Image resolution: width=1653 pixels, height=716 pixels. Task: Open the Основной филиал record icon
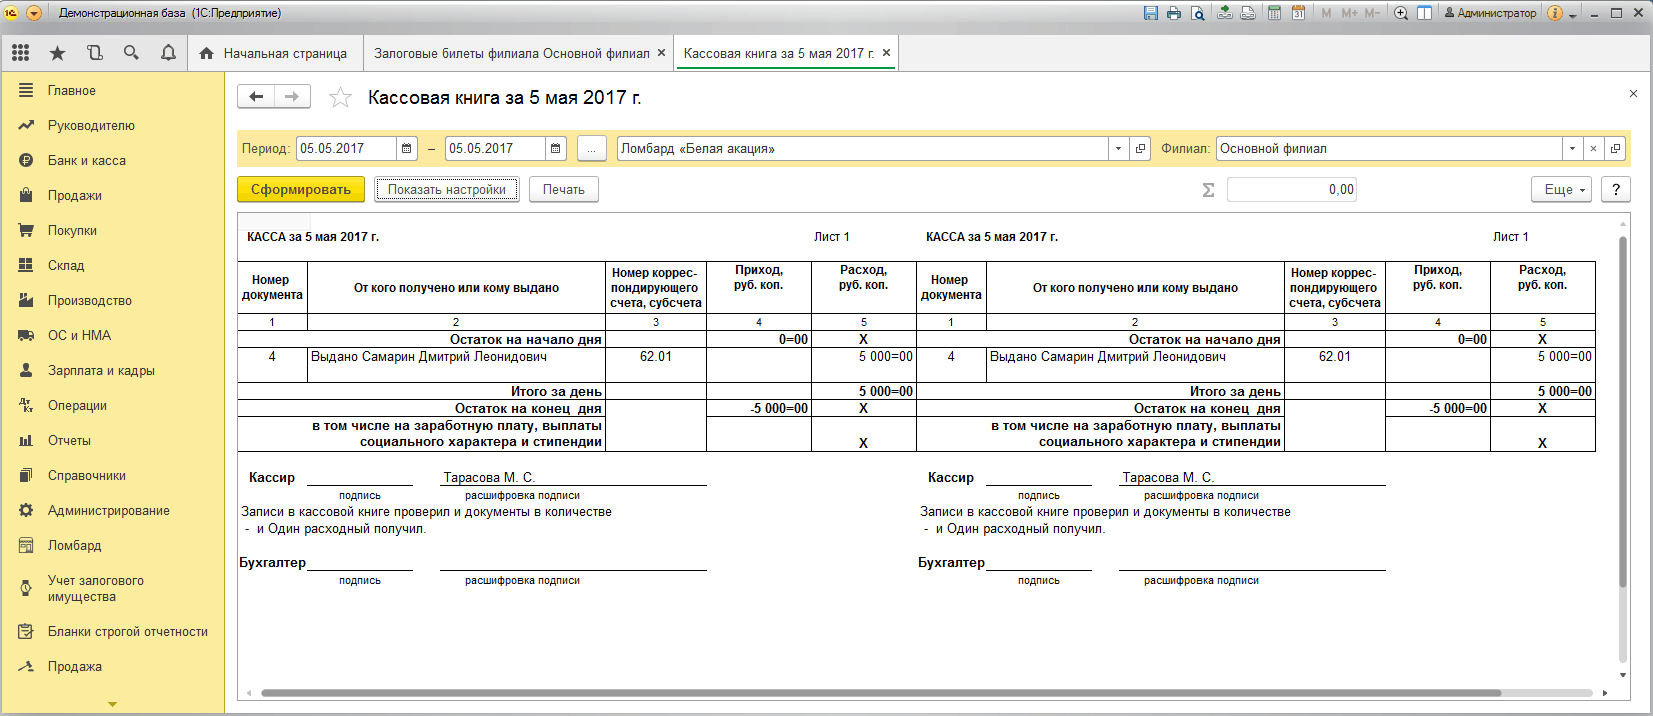pos(1615,148)
